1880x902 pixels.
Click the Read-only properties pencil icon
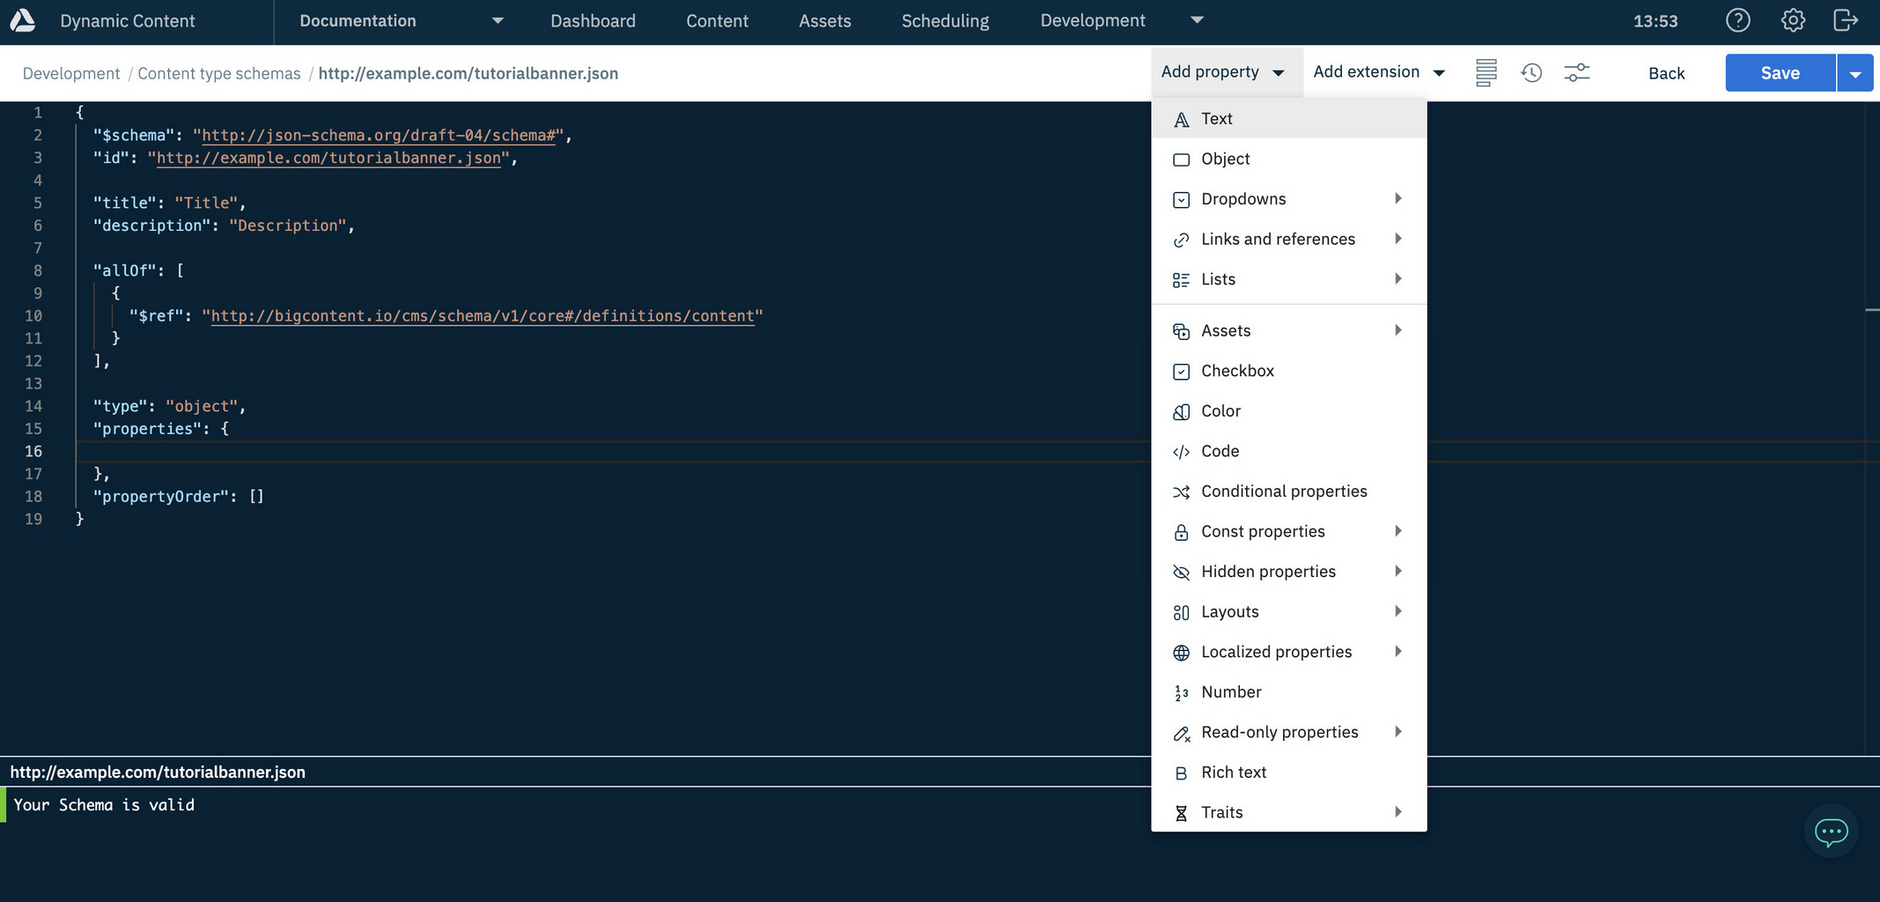coord(1181,733)
